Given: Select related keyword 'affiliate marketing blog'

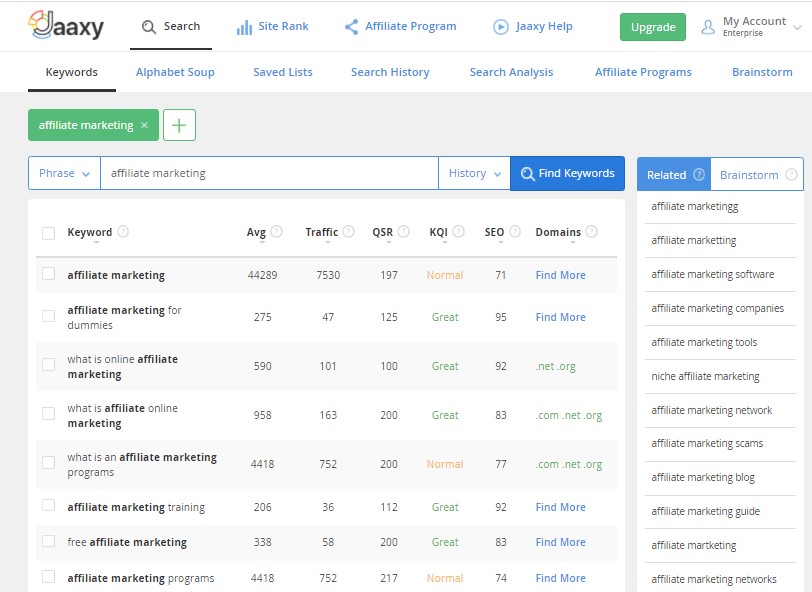Looking at the screenshot, I should tap(703, 478).
